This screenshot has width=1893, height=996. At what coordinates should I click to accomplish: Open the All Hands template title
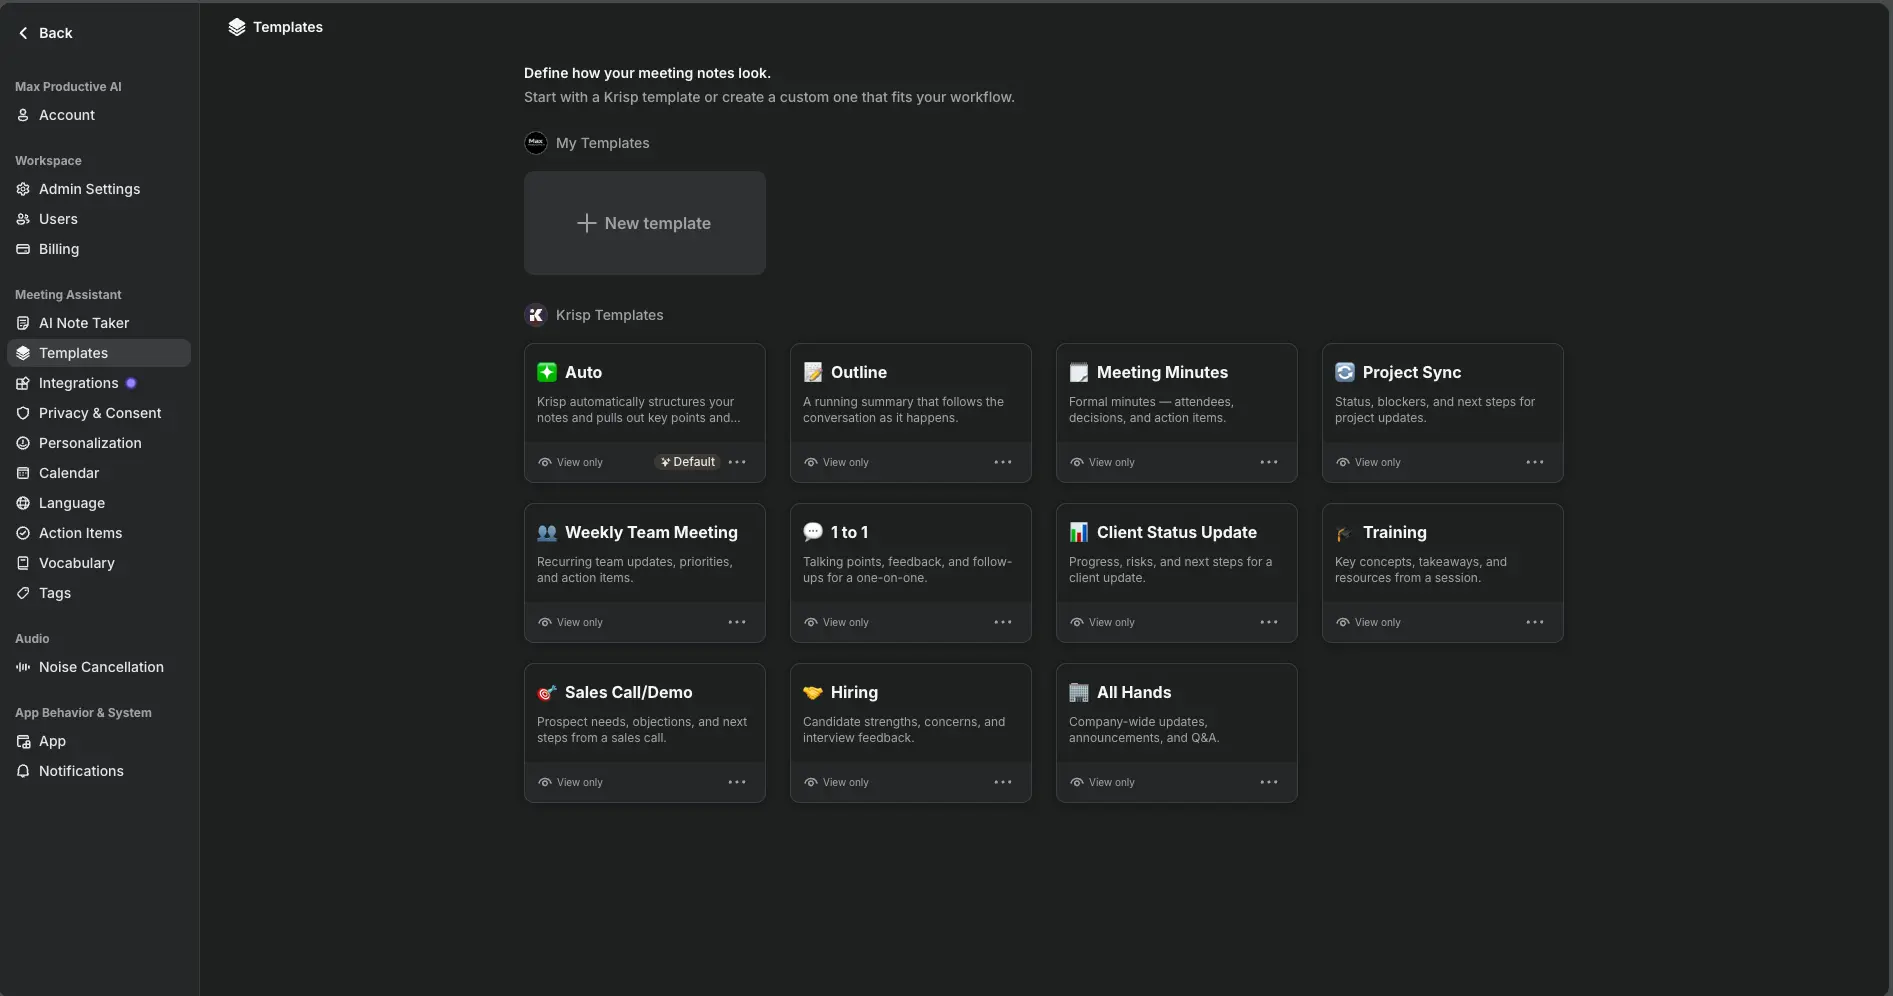(1134, 692)
